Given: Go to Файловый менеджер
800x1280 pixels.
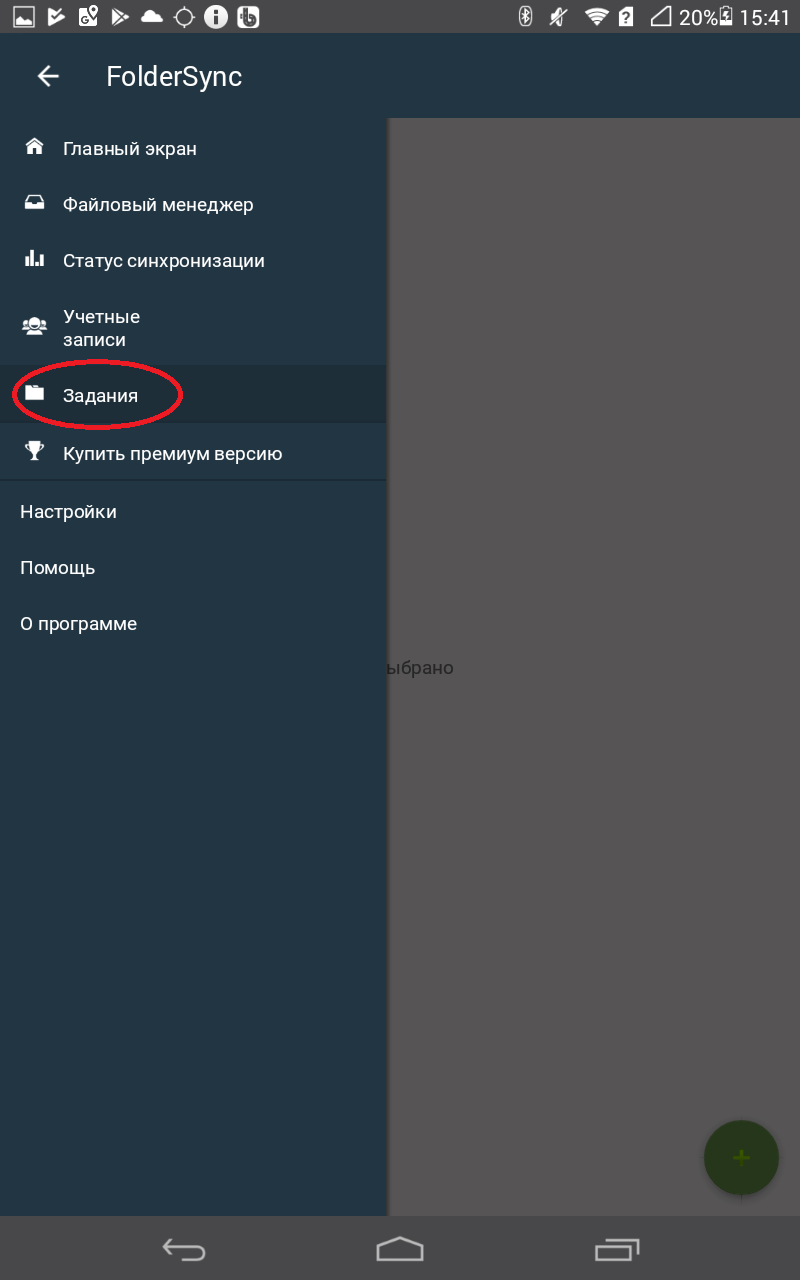Looking at the screenshot, I should [x=193, y=204].
